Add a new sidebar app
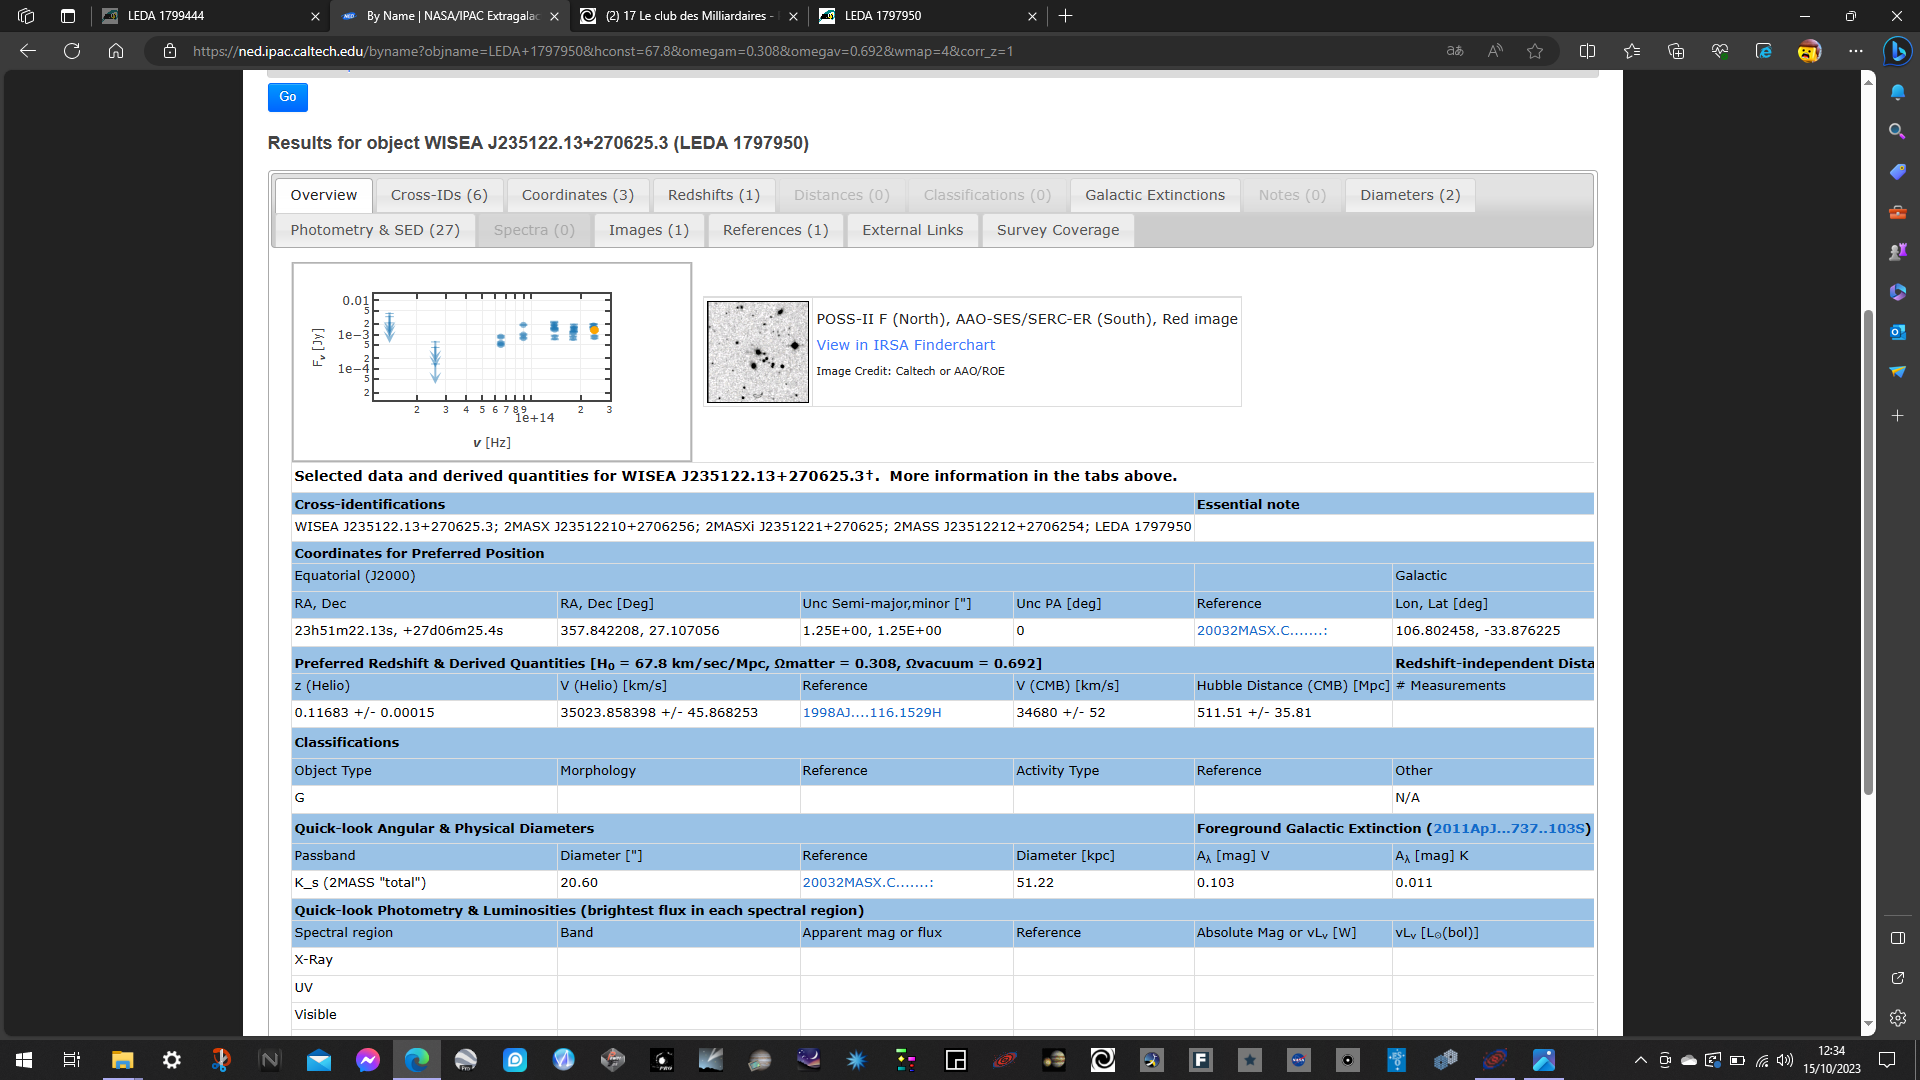 [x=1897, y=415]
